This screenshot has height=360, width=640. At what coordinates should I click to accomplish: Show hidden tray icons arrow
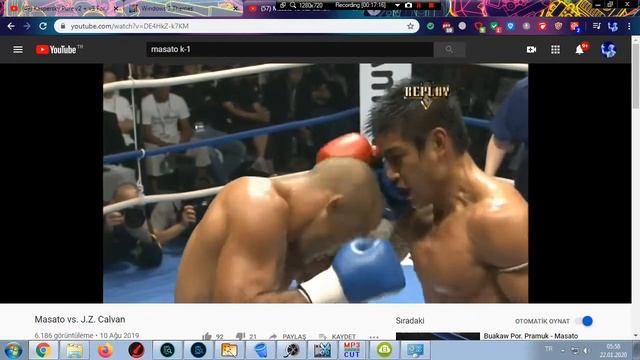pyautogui.click(x=562, y=351)
